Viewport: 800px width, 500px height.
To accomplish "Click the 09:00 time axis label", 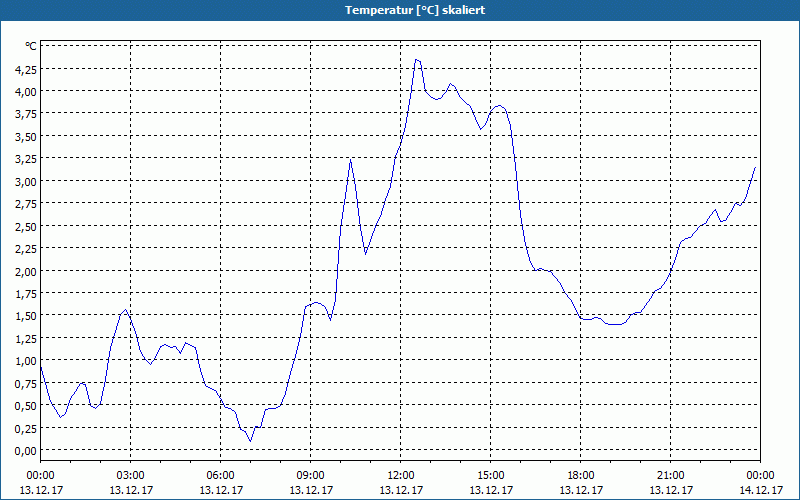I will (311, 476).
